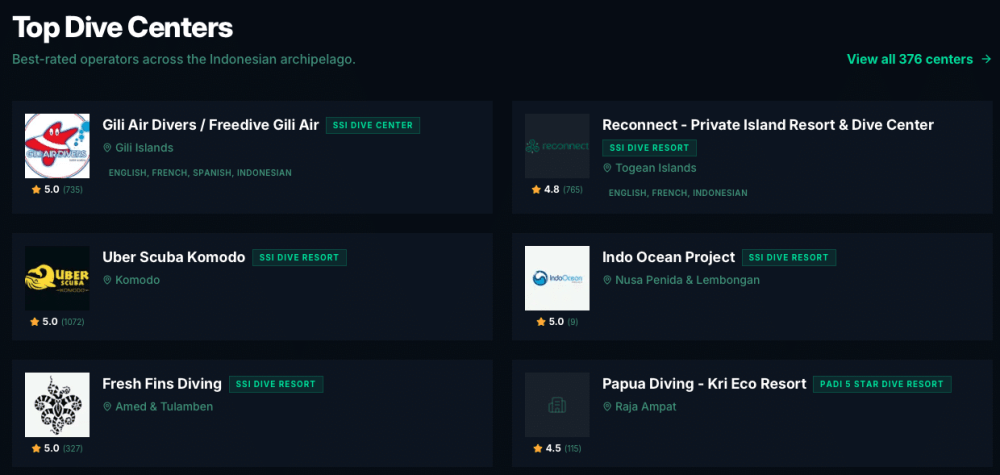This screenshot has height=475, width=1000.
Task: Open View all 376 centers link
Action: coord(919,59)
